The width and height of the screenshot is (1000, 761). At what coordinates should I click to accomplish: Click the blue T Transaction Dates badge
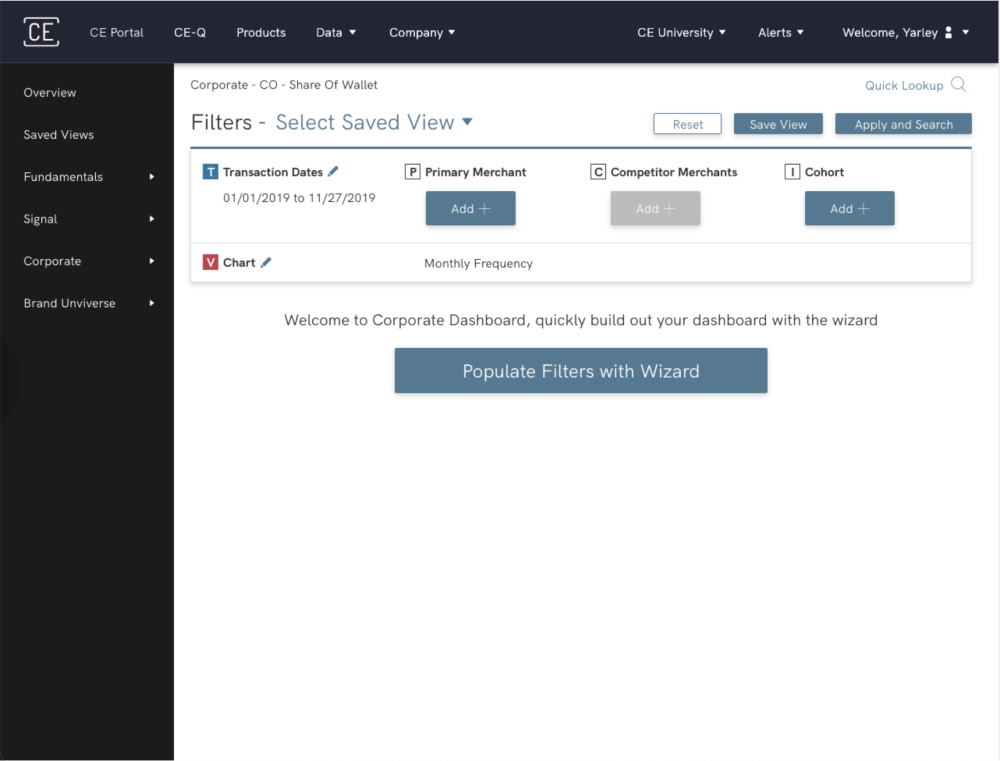(210, 172)
